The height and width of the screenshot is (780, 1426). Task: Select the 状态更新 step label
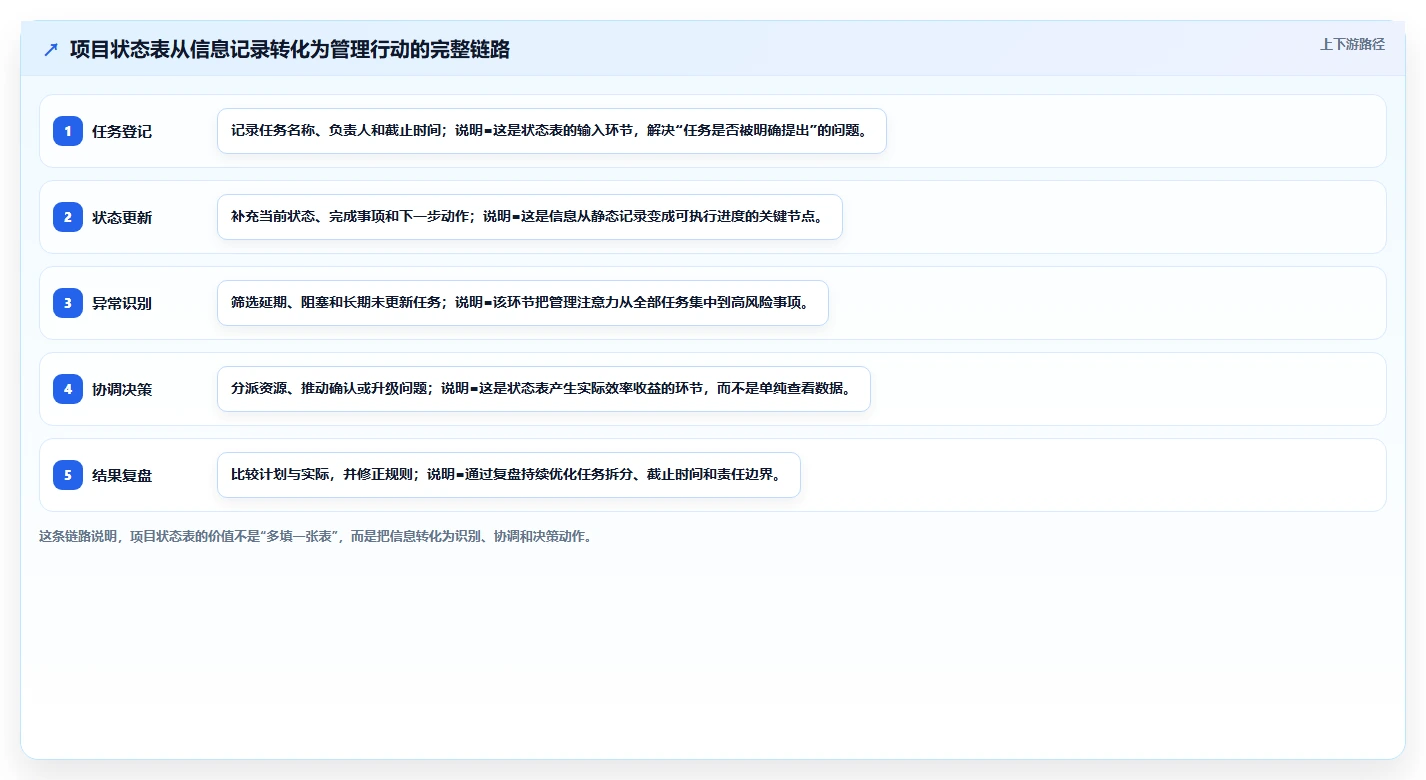point(122,217)
